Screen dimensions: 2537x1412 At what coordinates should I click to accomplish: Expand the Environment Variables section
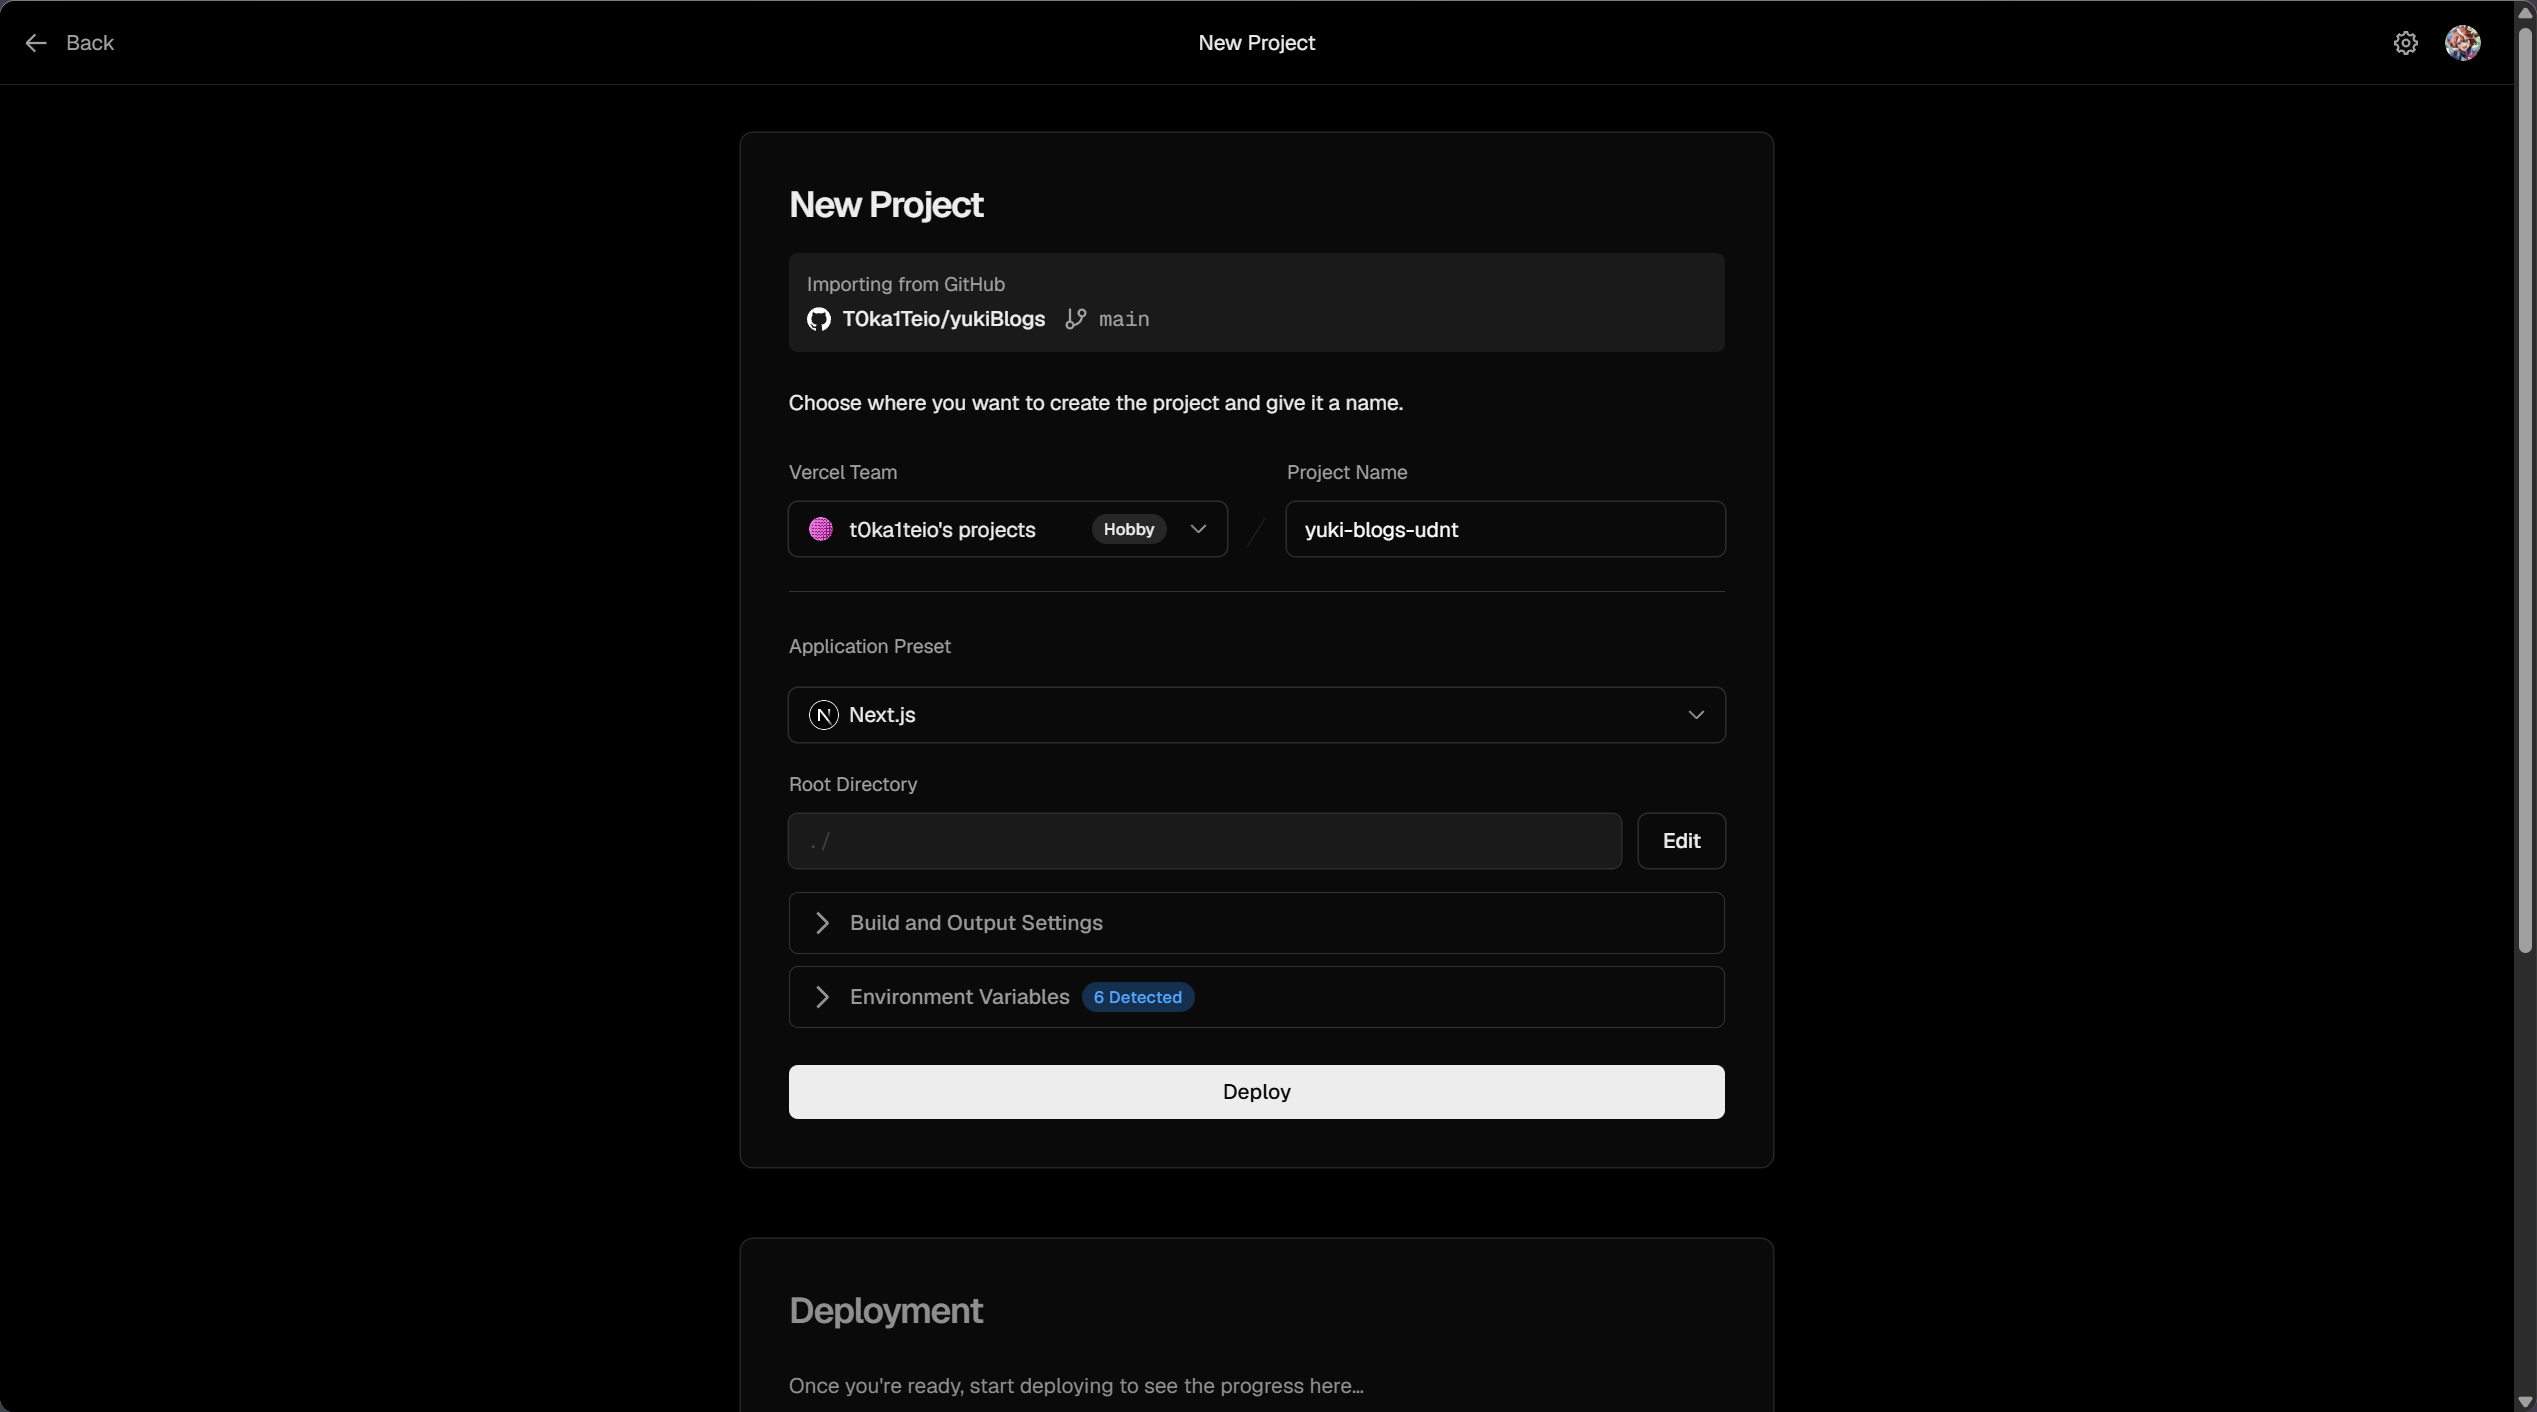(x=1256, y=997)
